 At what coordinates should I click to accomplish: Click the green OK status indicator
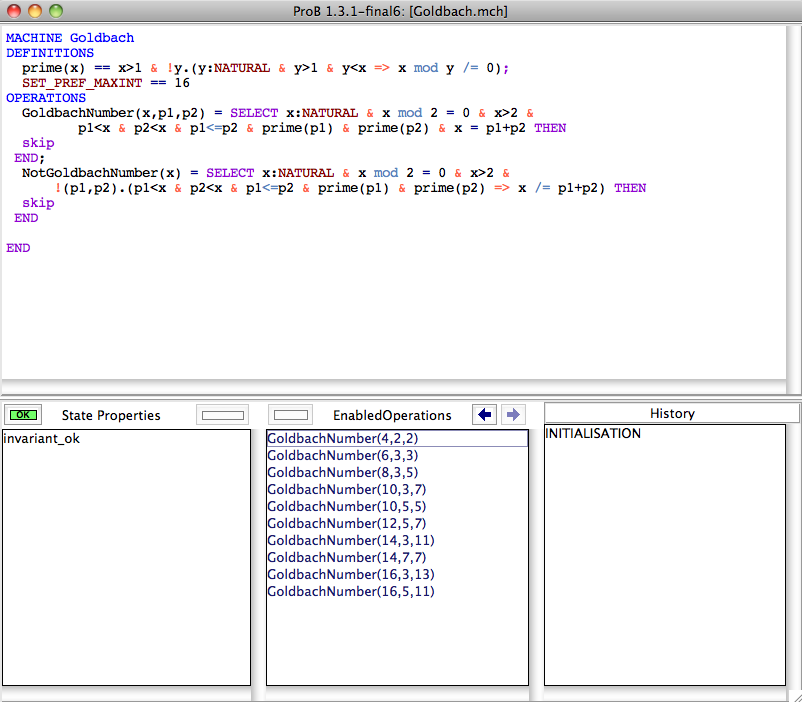click(x=24, y=415)
